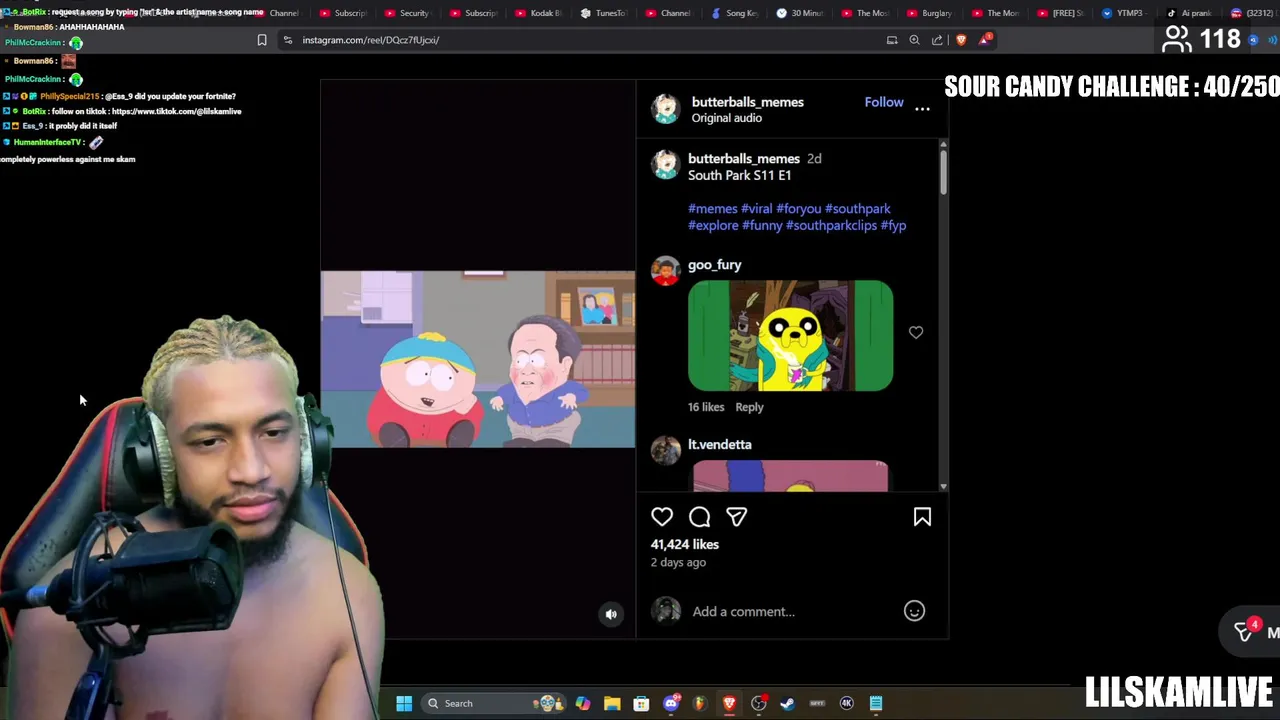Open Microsoft Store from the taskbar
Viewport: 1280px width, 720px height.
point(641,703)
